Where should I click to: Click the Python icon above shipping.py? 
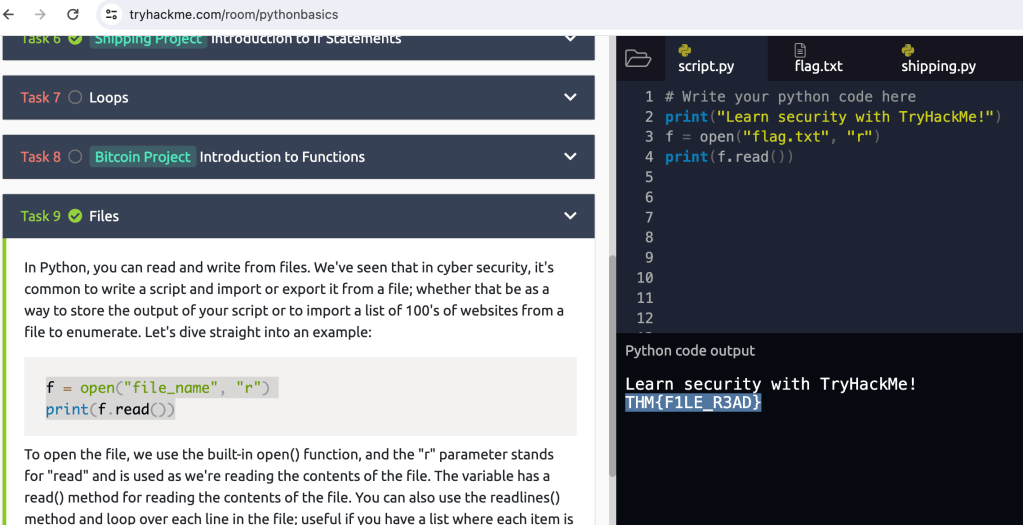pyautogui.click(x=908, y=50)
